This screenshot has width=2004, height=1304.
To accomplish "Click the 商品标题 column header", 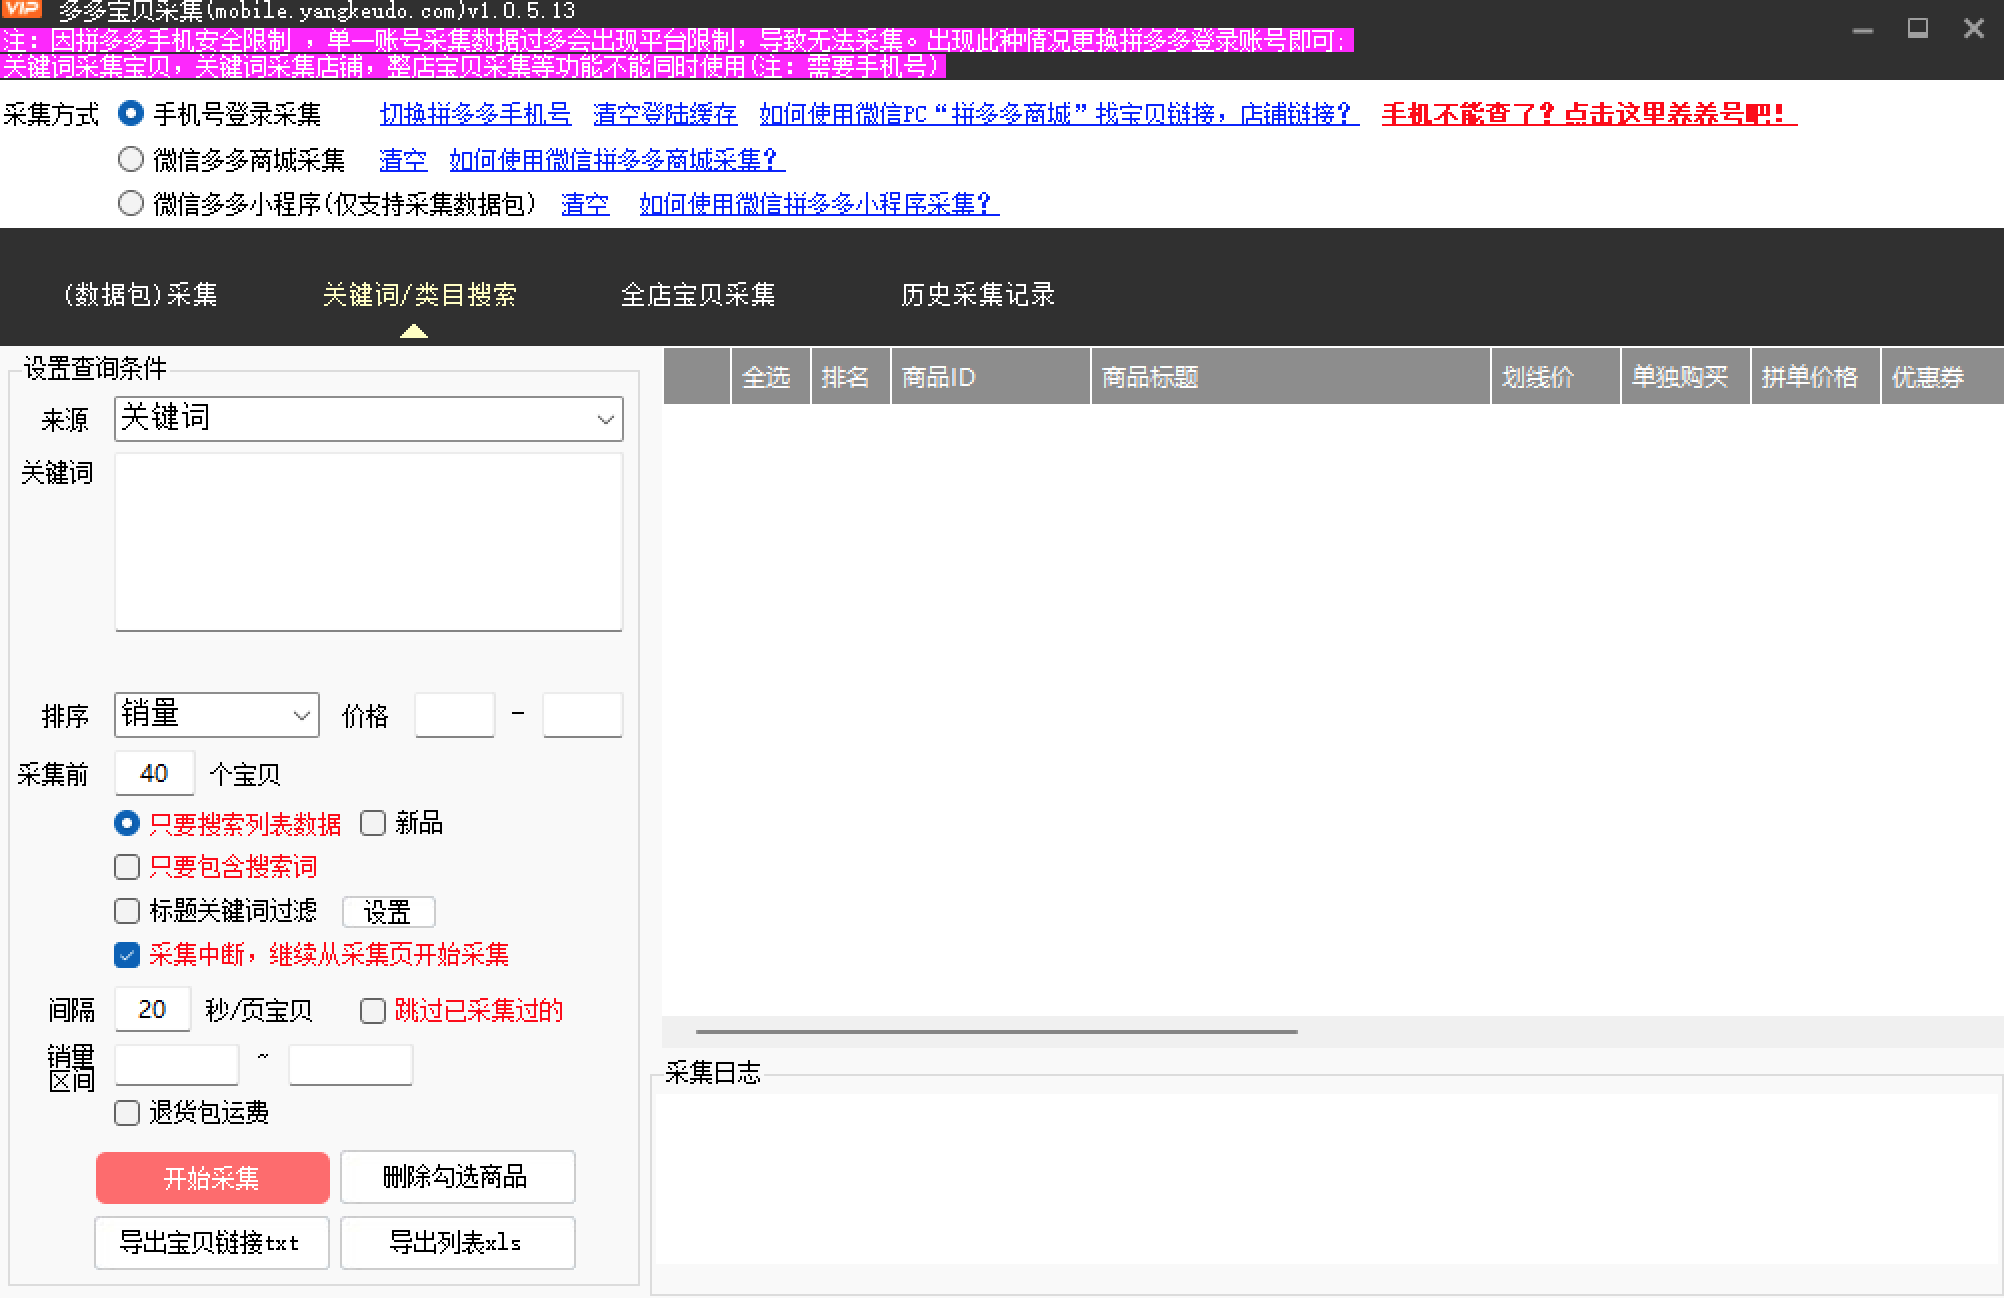I will click(1291, 377).
